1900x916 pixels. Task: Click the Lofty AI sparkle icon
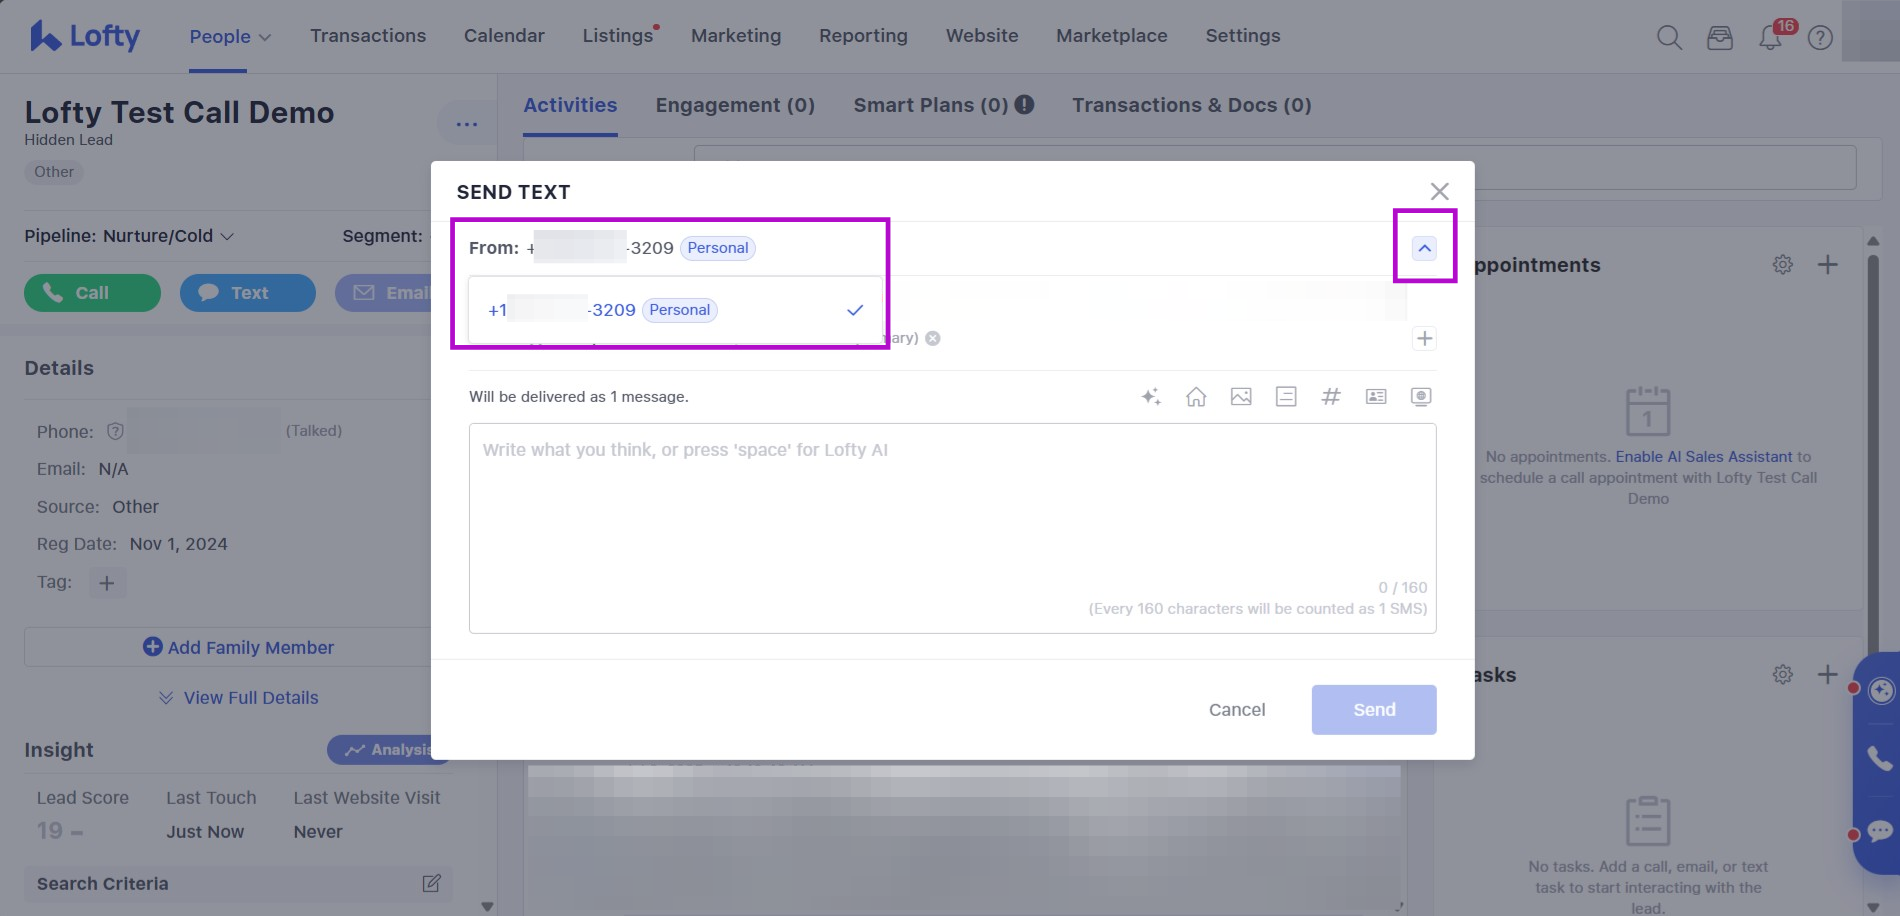(1151, 397)
